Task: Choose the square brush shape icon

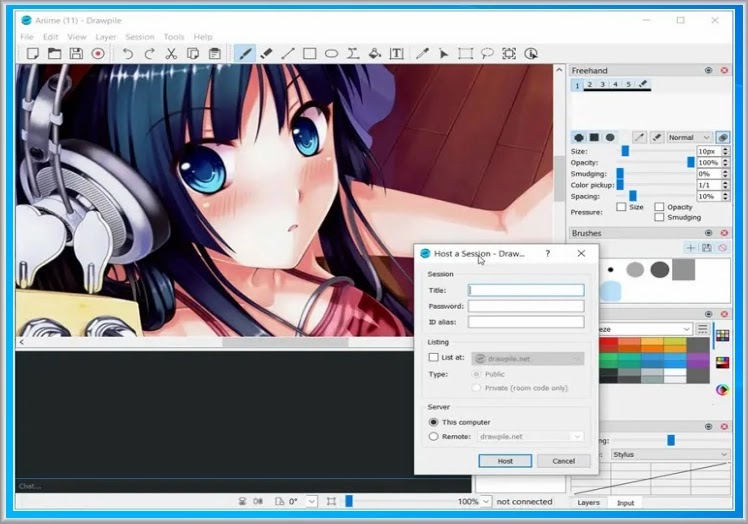Action: tap(594, 137)
